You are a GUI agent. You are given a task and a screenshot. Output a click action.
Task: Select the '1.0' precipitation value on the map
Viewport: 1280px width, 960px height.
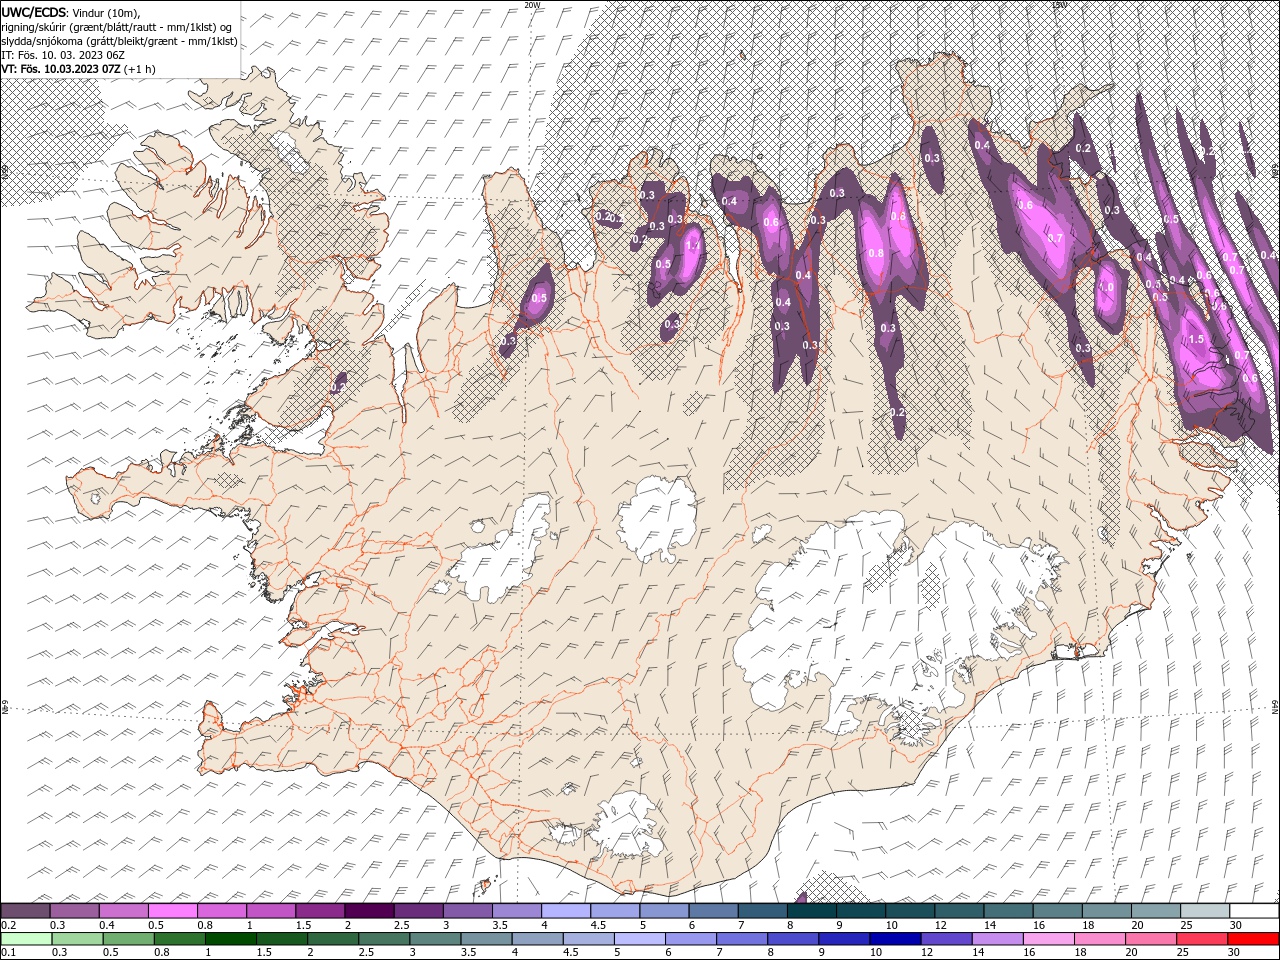[1106, 287]
